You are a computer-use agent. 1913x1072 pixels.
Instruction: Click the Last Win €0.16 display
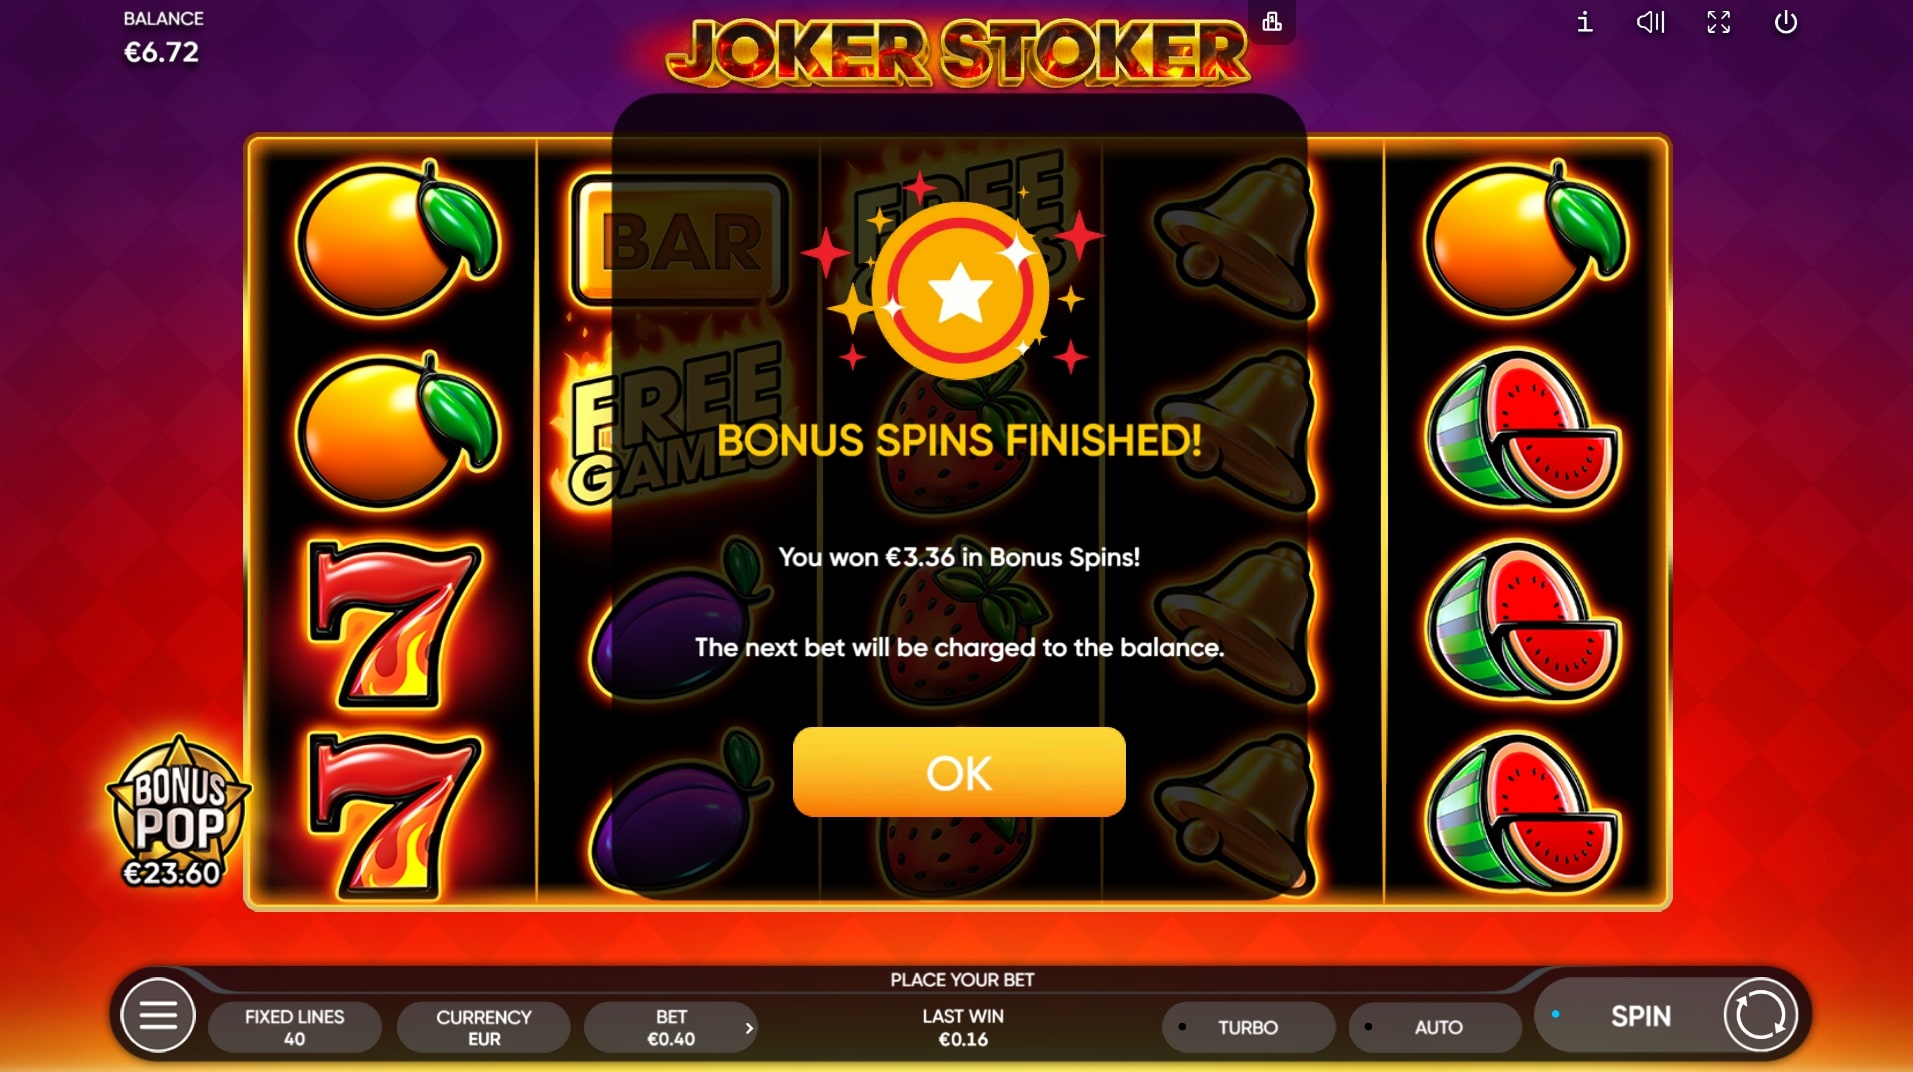[962, 1027]
